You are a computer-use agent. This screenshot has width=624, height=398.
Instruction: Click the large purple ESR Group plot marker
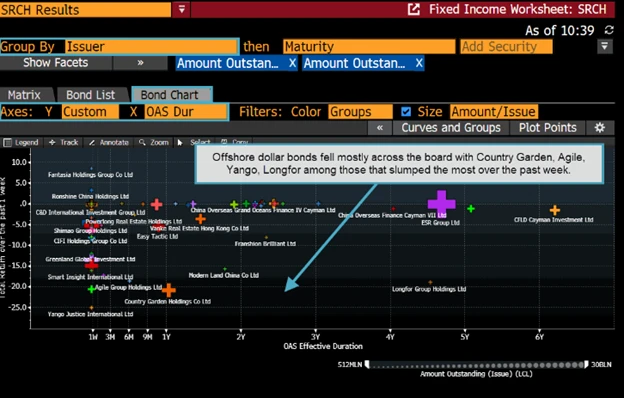point(441,204)
